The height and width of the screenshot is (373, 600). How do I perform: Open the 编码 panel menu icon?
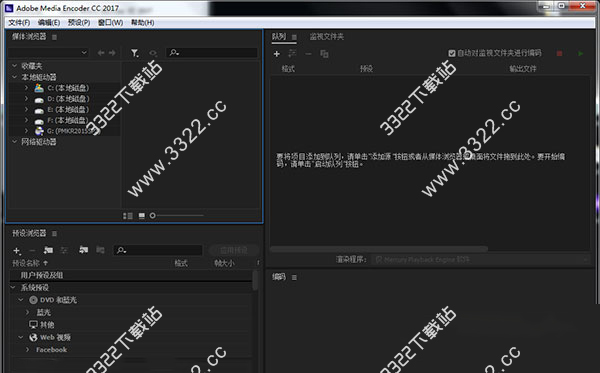pos(294,277)
